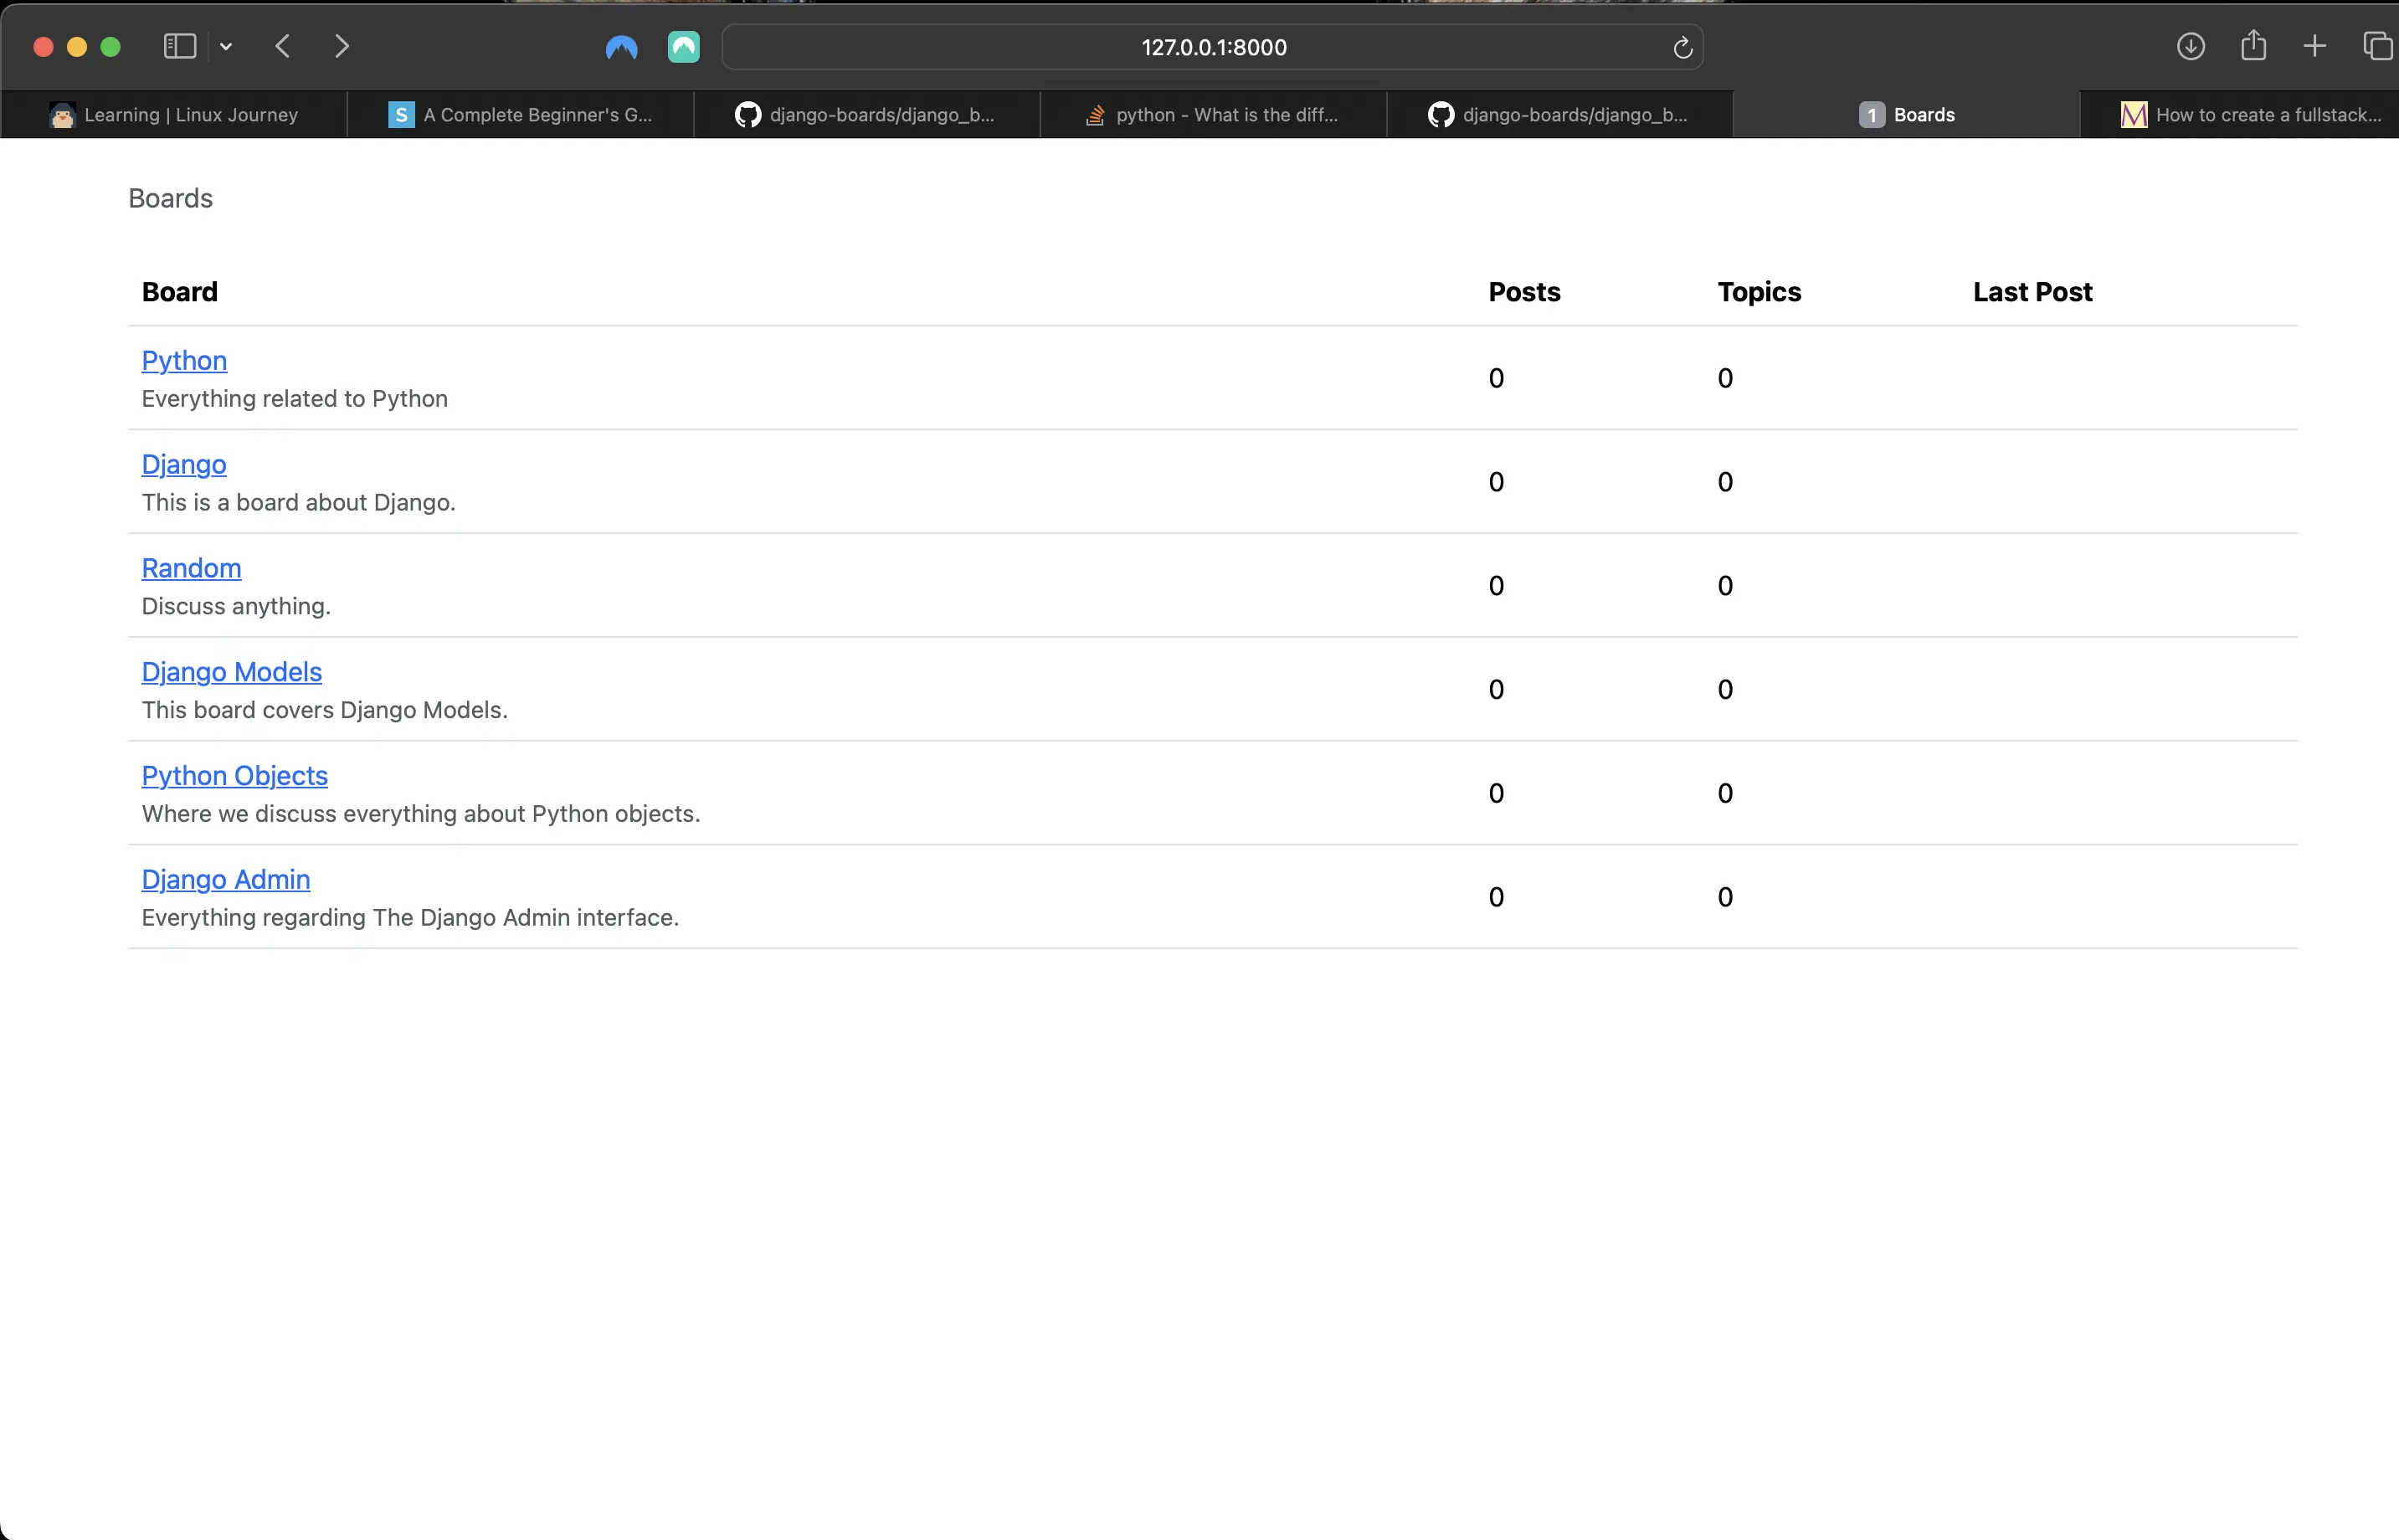The width and height of the screenshot is (2399, 1540).
Task: Click the Topics count in Django row
Action: click(x=1725, y=482)
